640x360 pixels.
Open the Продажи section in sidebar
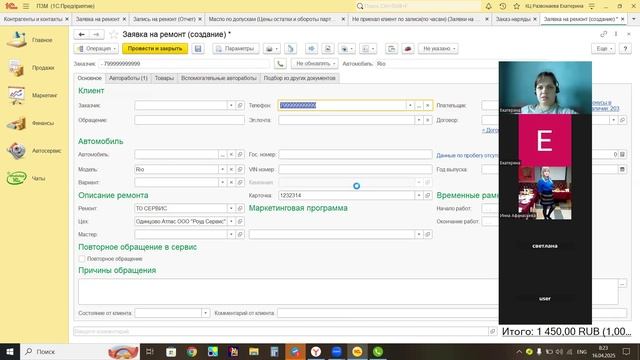click(x=32, y=68)
